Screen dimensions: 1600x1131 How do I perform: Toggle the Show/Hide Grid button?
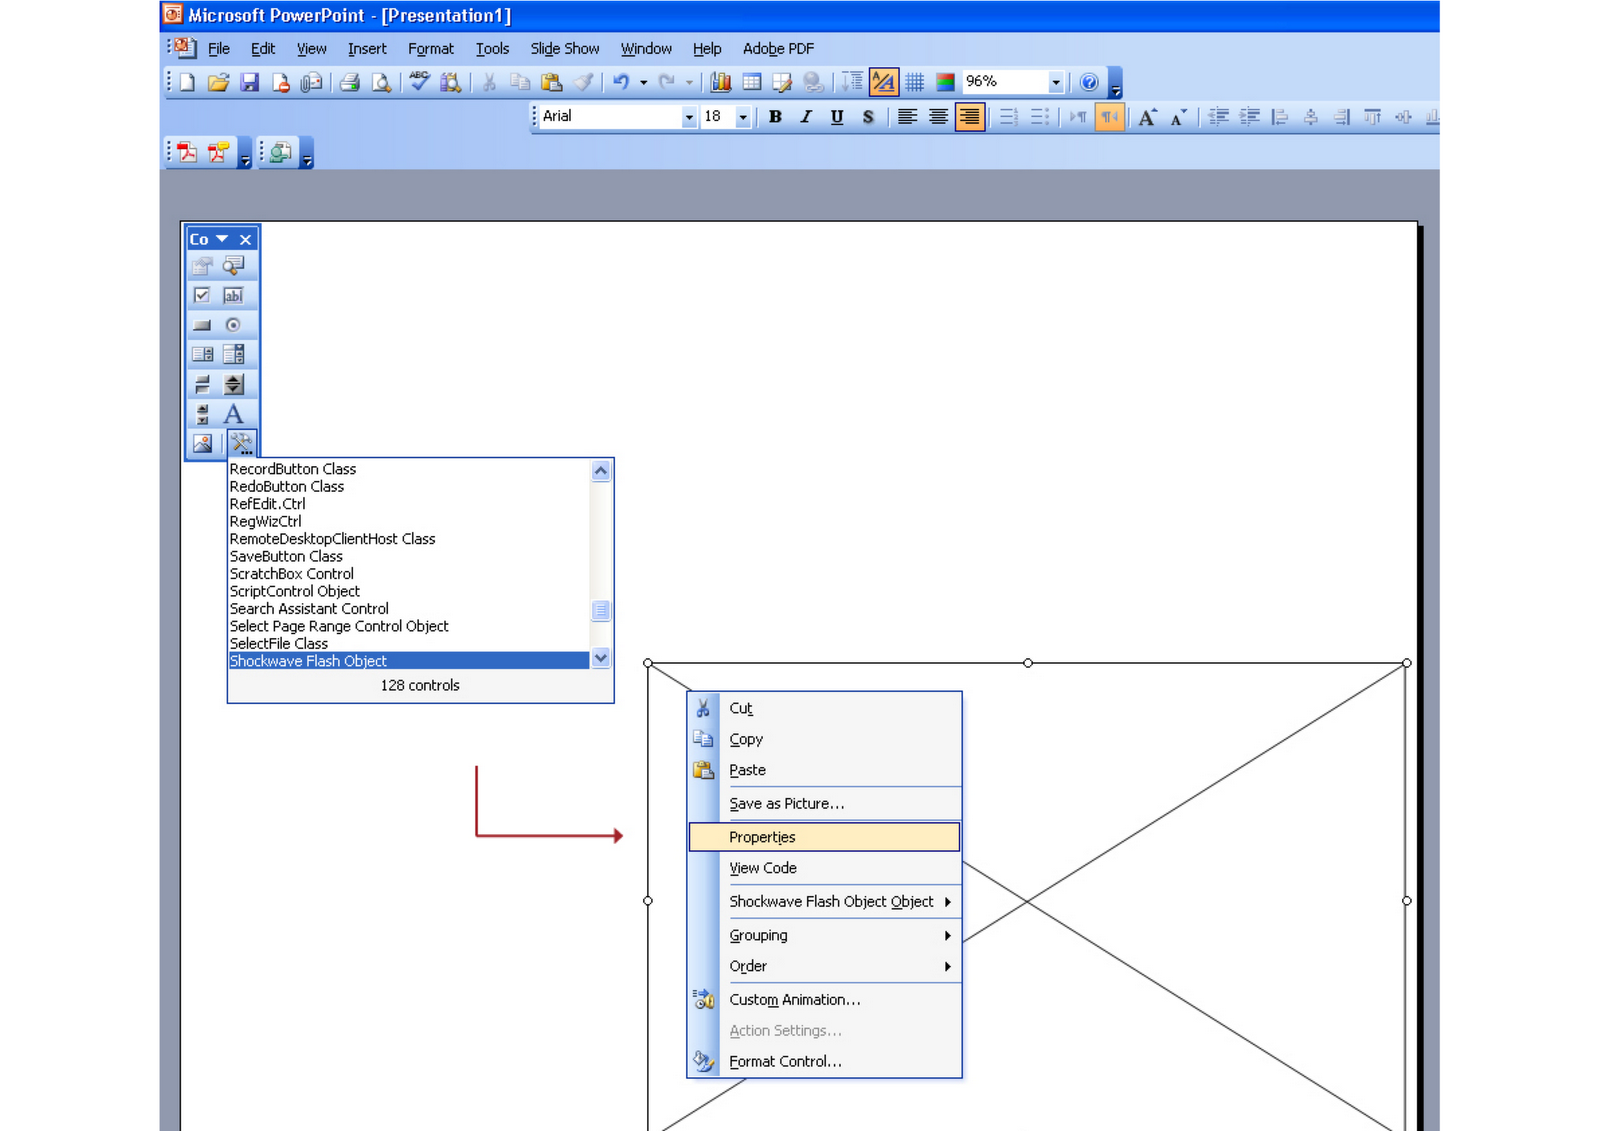pos(914,82)
